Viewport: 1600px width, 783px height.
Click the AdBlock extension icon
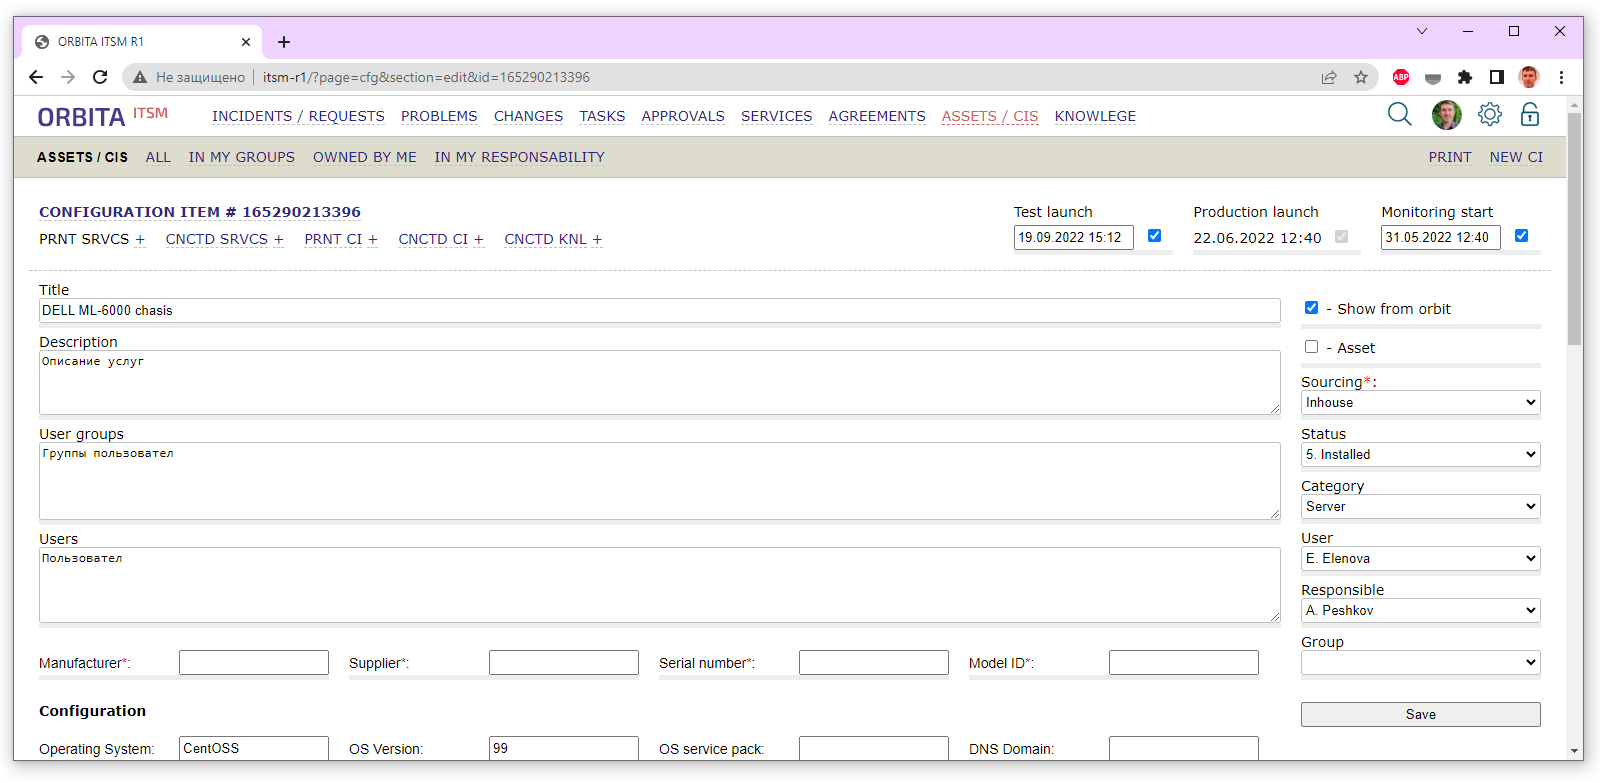[1401, 77]
